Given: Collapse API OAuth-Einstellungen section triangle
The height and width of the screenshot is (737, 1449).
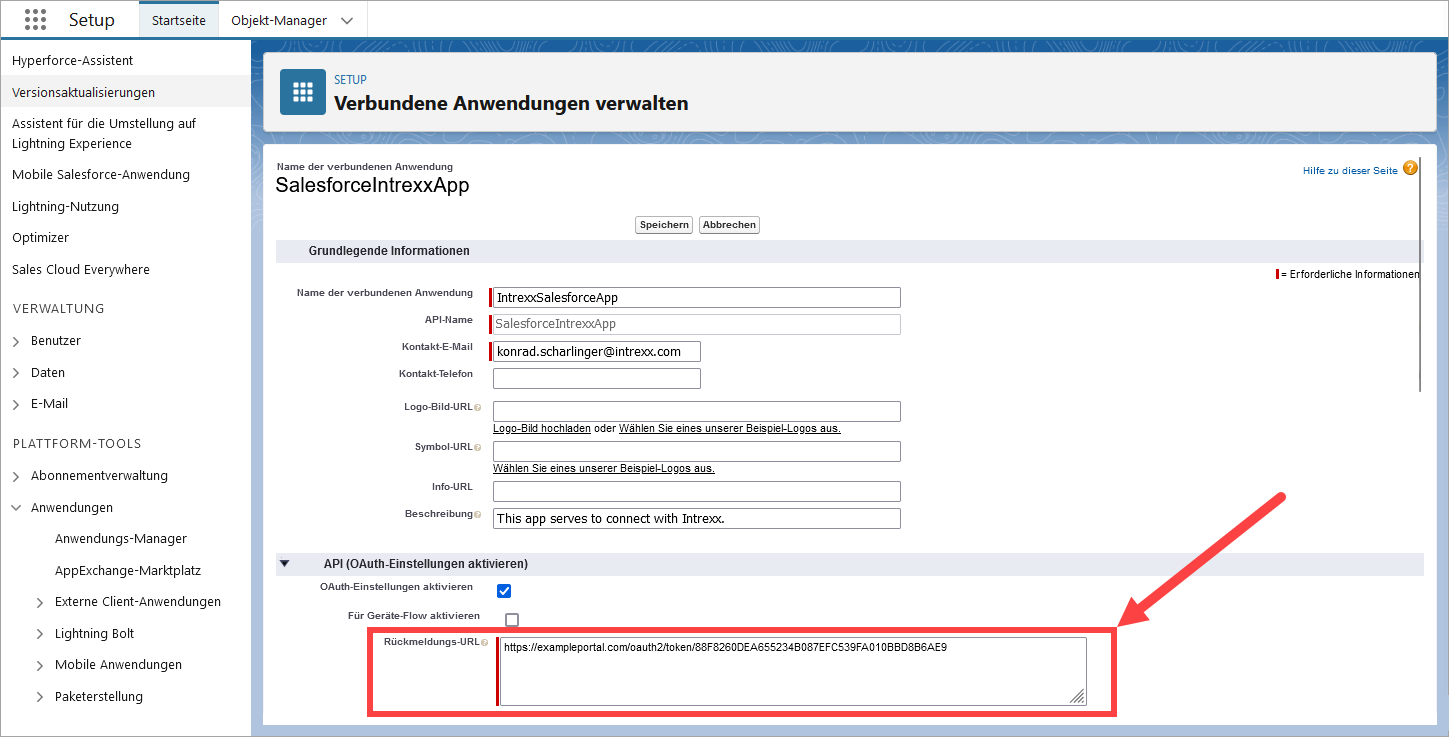Looking at the screenshot, I should coord(285,564).
